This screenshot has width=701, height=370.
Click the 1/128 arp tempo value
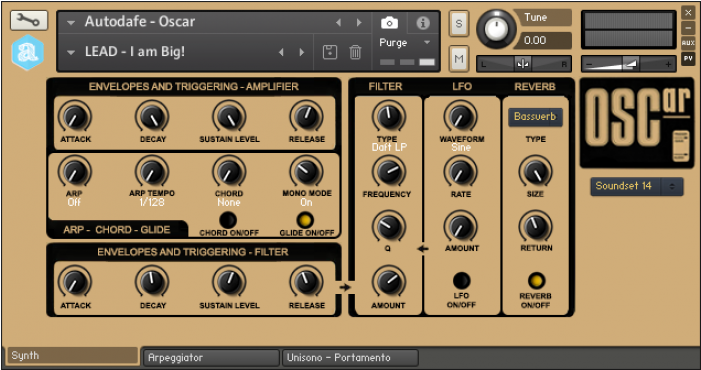tap(152, 202)
